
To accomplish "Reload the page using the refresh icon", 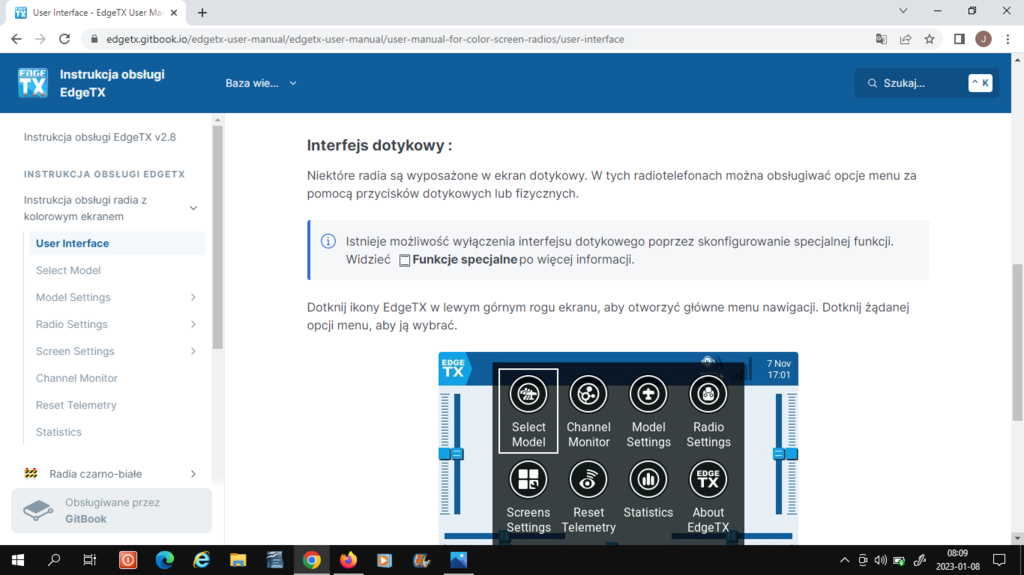I will click(x=64, y=39).
